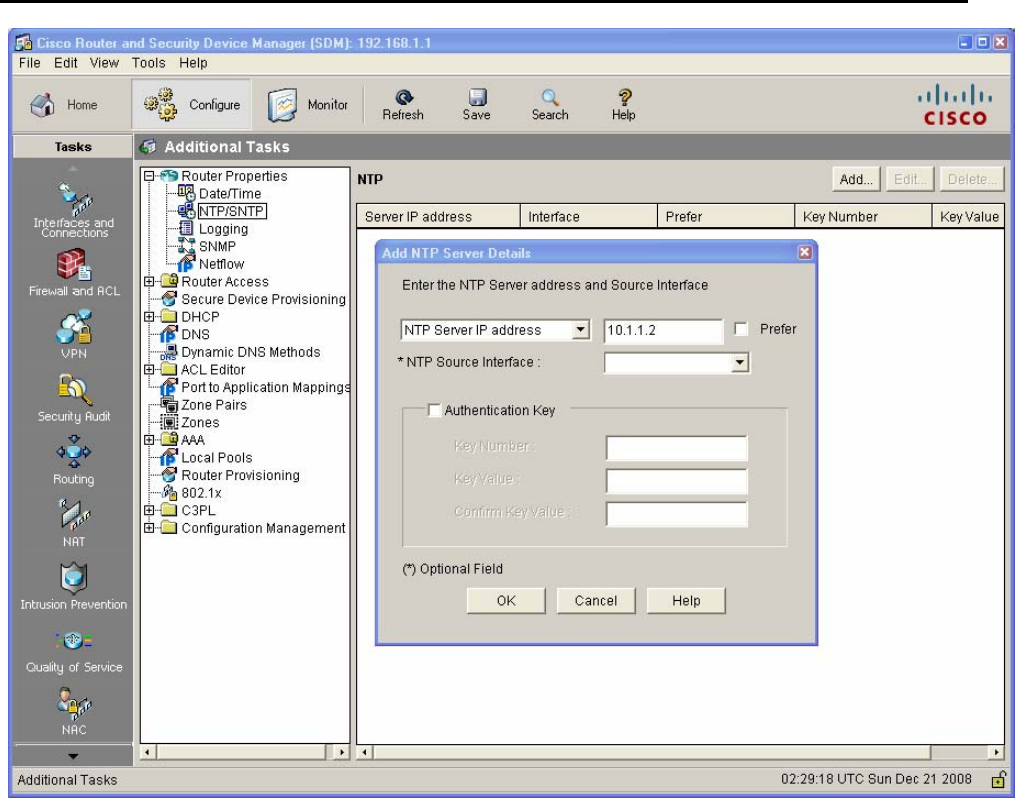
Task: Select the Local Pools tree node
Action: coord(216,458)
